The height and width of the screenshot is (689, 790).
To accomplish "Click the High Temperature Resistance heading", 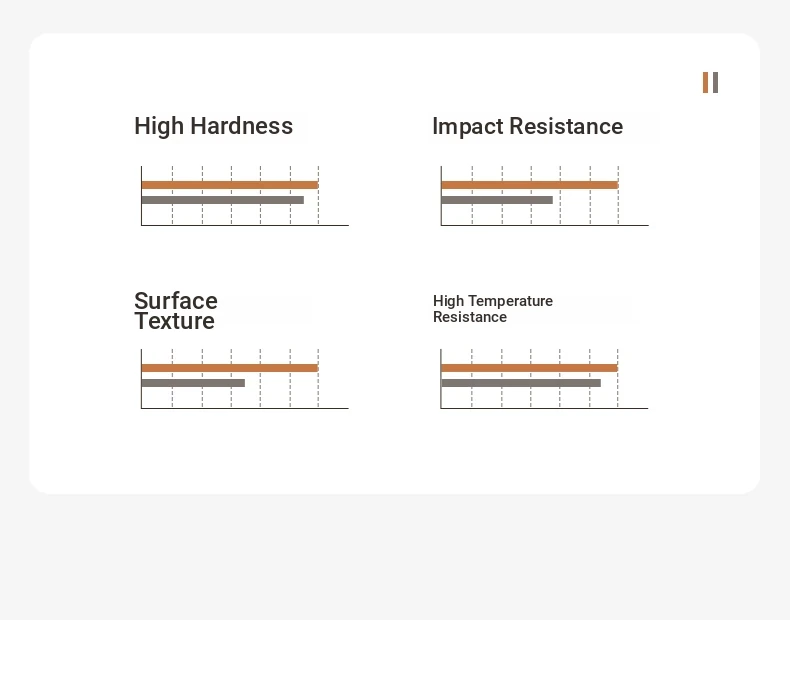I will [x=493, y=309].
